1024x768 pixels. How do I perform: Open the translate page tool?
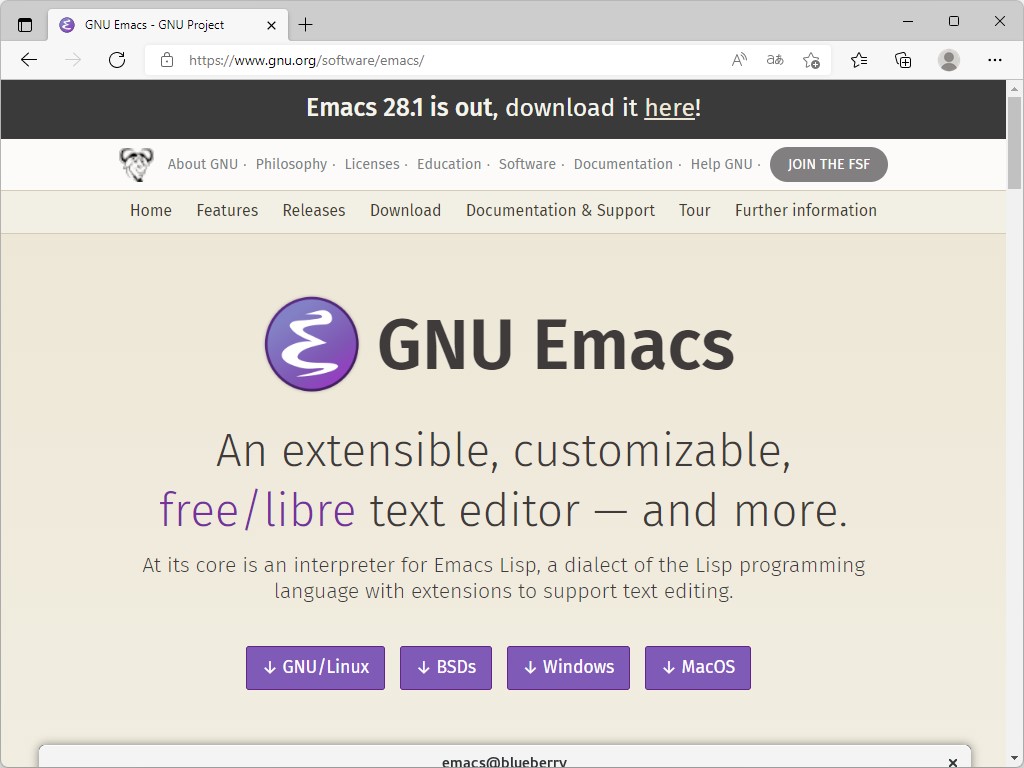[x=774, y=60]
